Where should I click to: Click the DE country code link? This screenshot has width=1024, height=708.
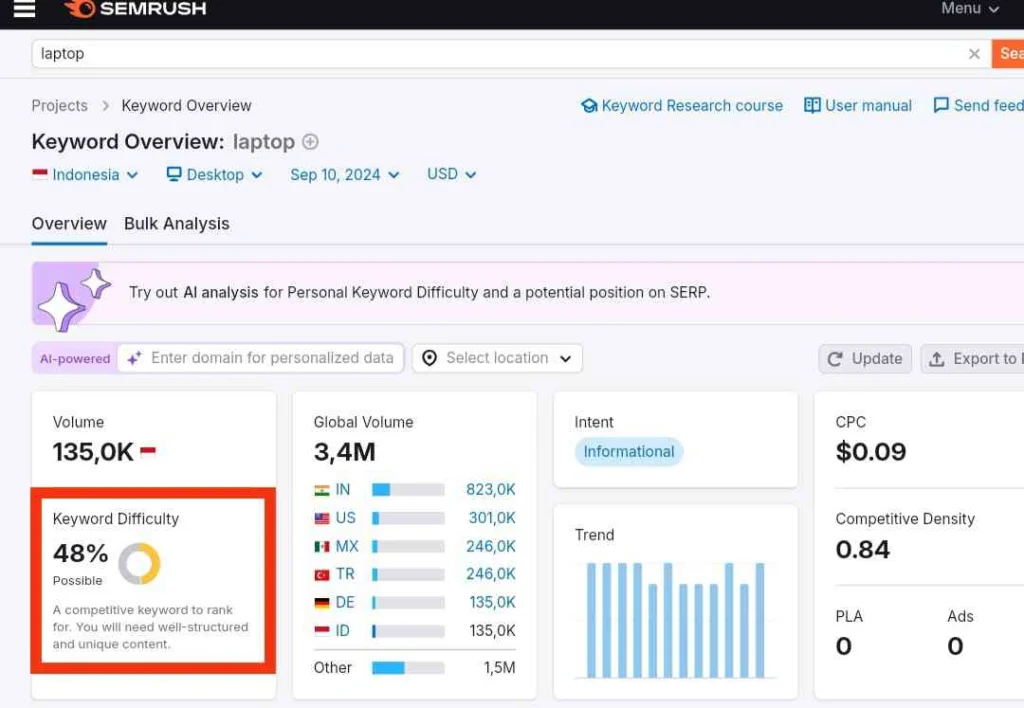345,603
